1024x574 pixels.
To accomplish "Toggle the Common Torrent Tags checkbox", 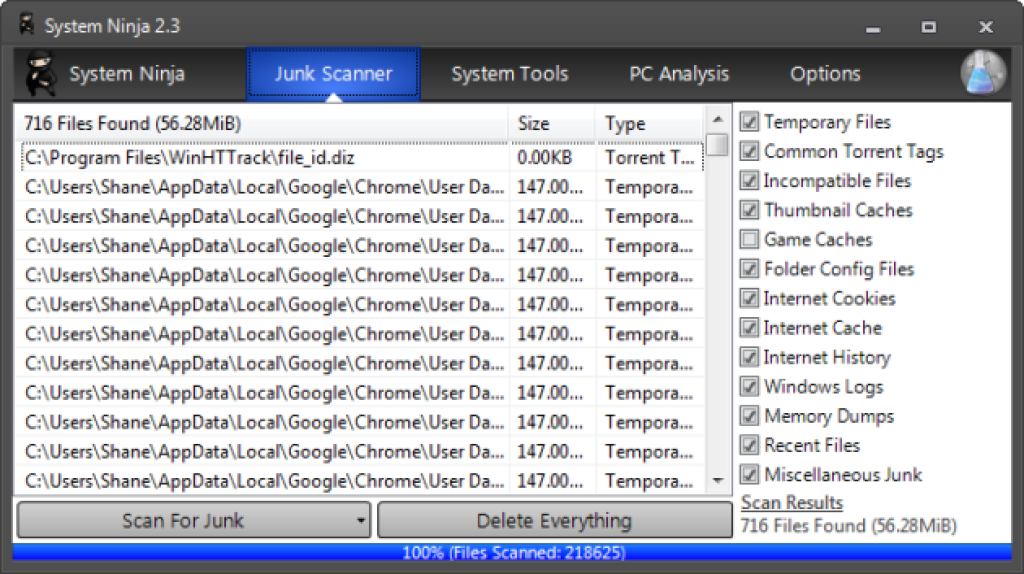I will coord(749,151).
